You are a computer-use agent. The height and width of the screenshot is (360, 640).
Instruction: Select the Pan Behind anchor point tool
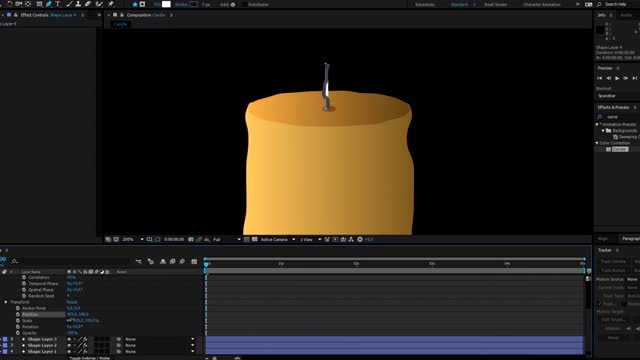coord(28,4)
